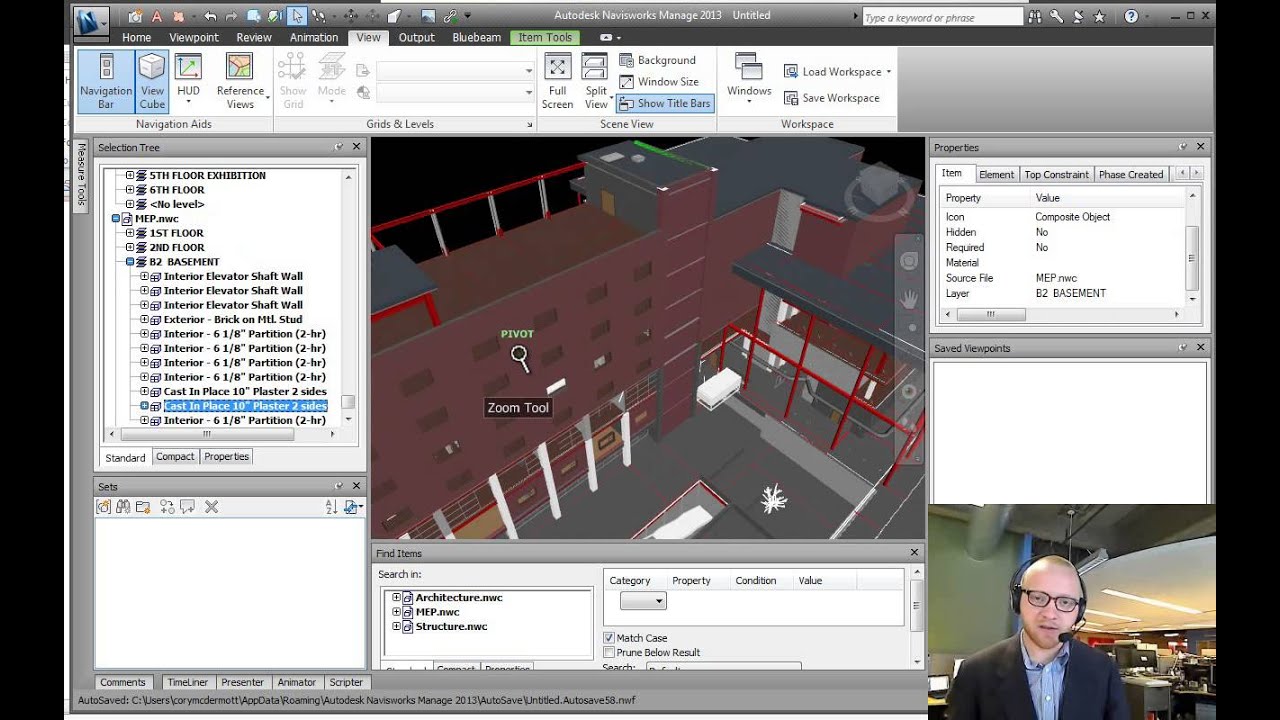Expand the 2ND FLOOR tree node
This screenshot has height=720, width=1280.
point(129,247)
